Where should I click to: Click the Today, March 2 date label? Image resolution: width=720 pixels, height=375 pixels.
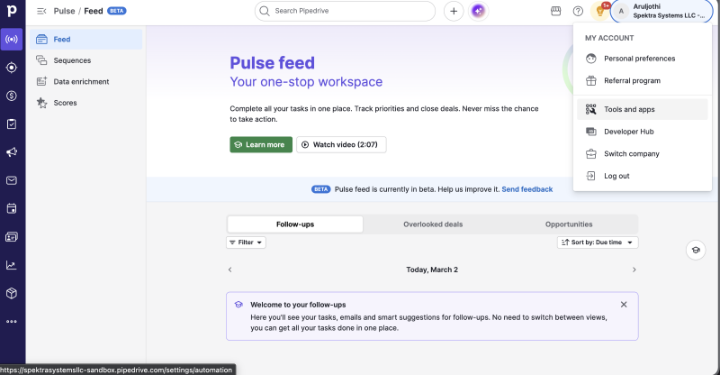click(432, 270)
